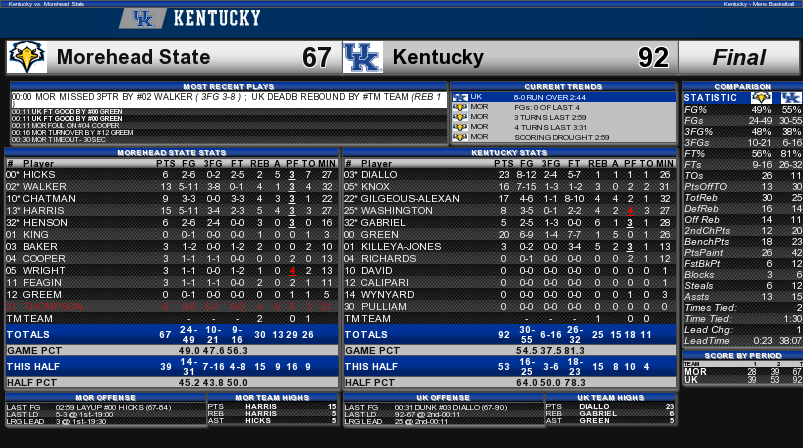The height and width of the screenshot is (448, 803).
Task: Click the Score By Period header
Action: [743, 355]
